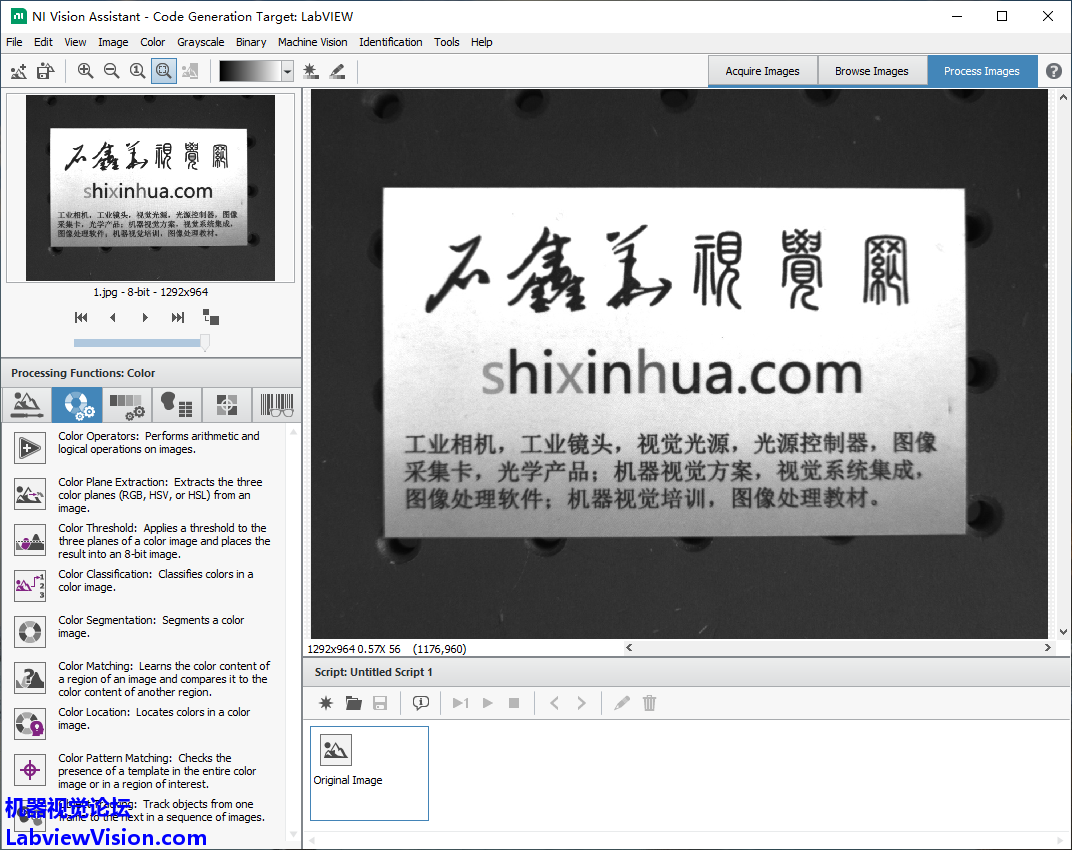
Task: Launch the Color Threshold function
Action: click(30, 540)
